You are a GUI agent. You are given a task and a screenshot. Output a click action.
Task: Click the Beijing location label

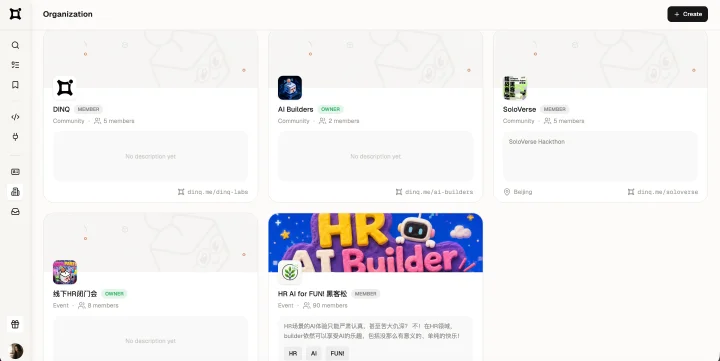point(518,192)
